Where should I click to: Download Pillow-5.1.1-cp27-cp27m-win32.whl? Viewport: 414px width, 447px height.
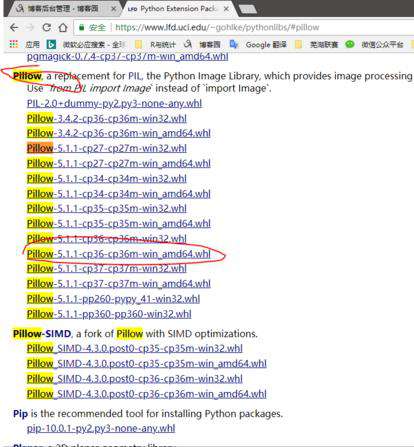tap(107, 148)
